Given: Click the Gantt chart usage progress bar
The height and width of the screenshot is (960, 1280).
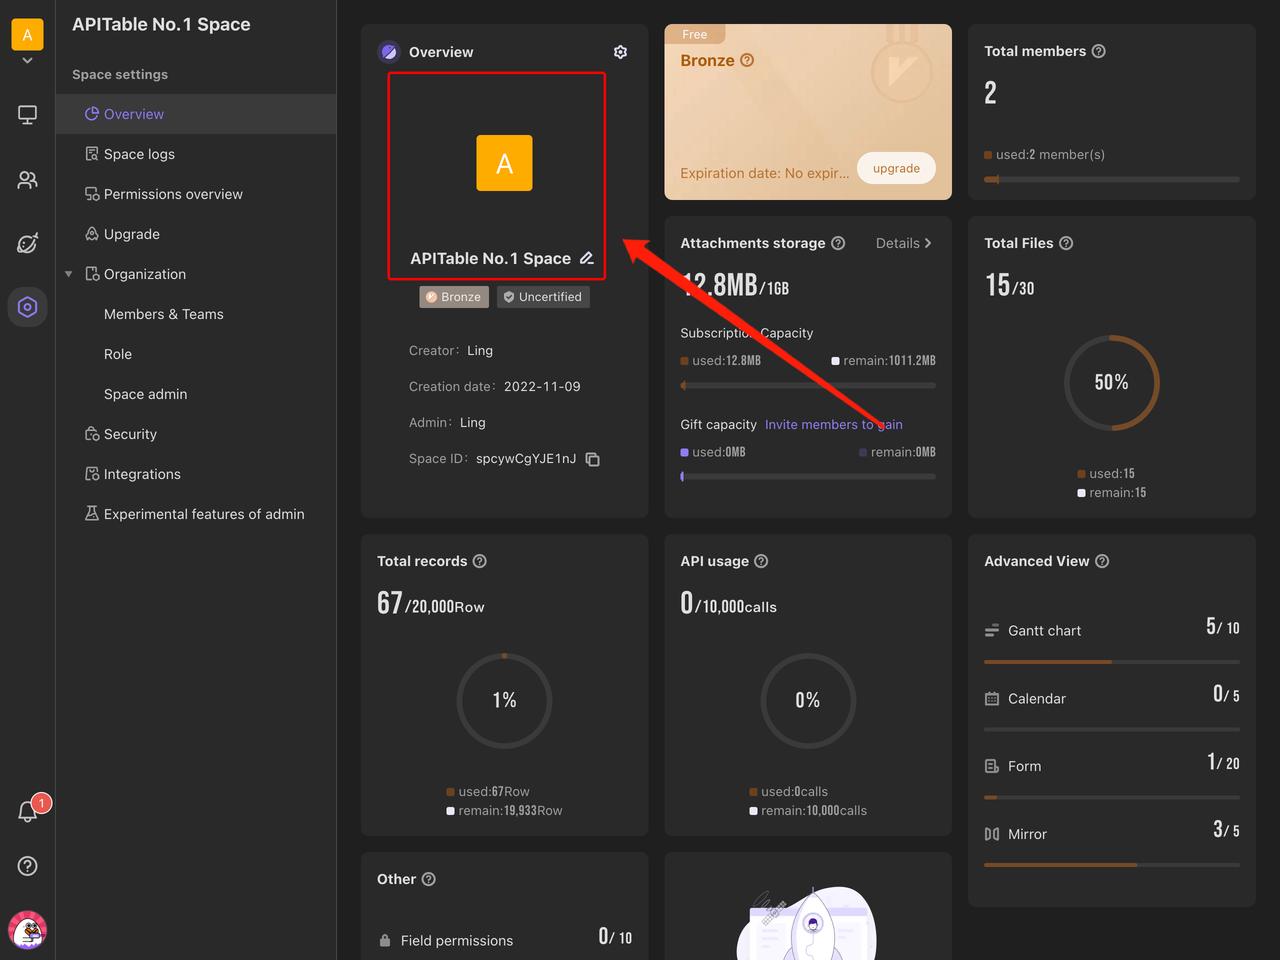Looking at the screenshot, I should coord(1112,662).
